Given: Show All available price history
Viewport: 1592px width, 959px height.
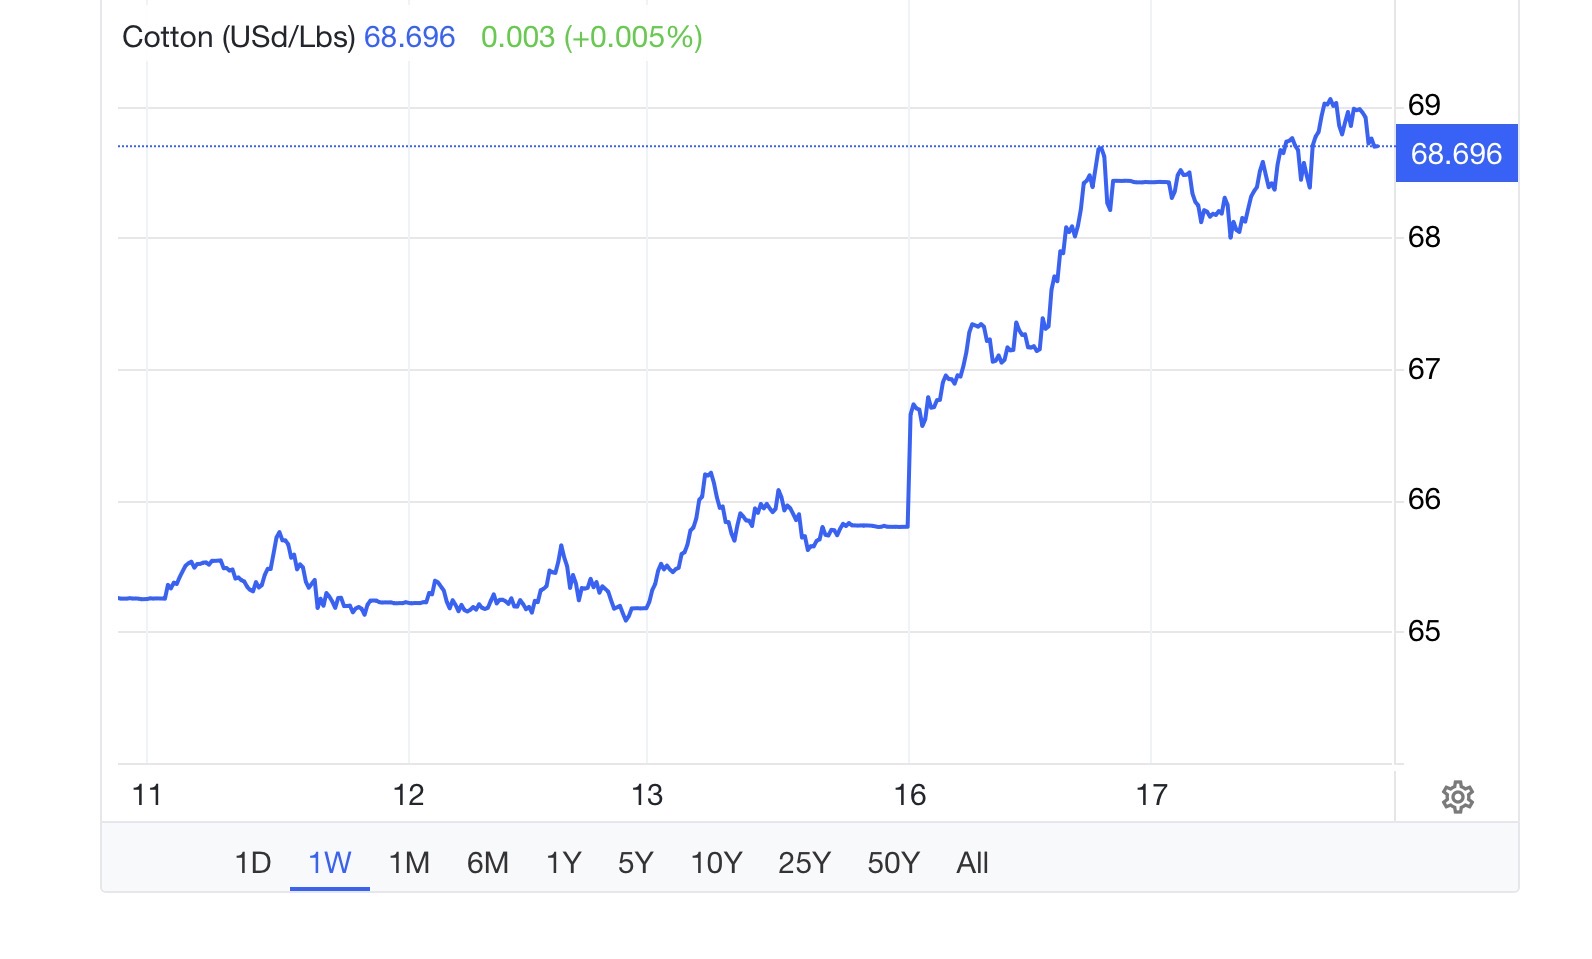Looking at the screenshot, I should click(972, 862).
